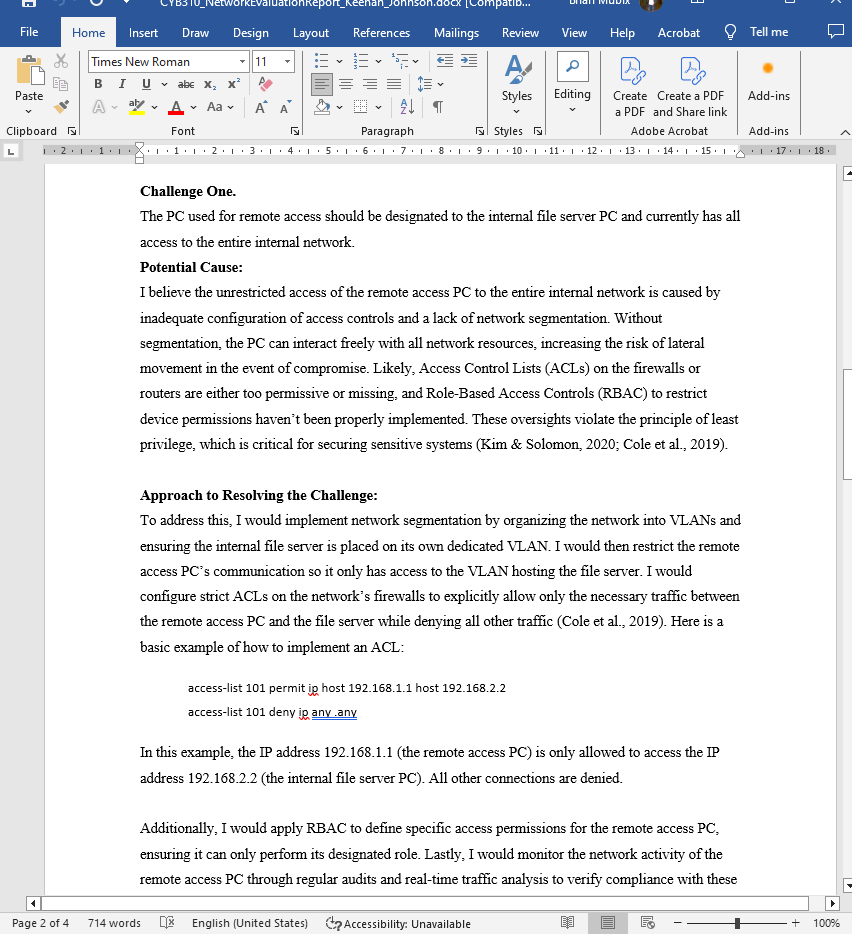
Task: Create a PDF and Share link
Action: (x=690, y=87)
